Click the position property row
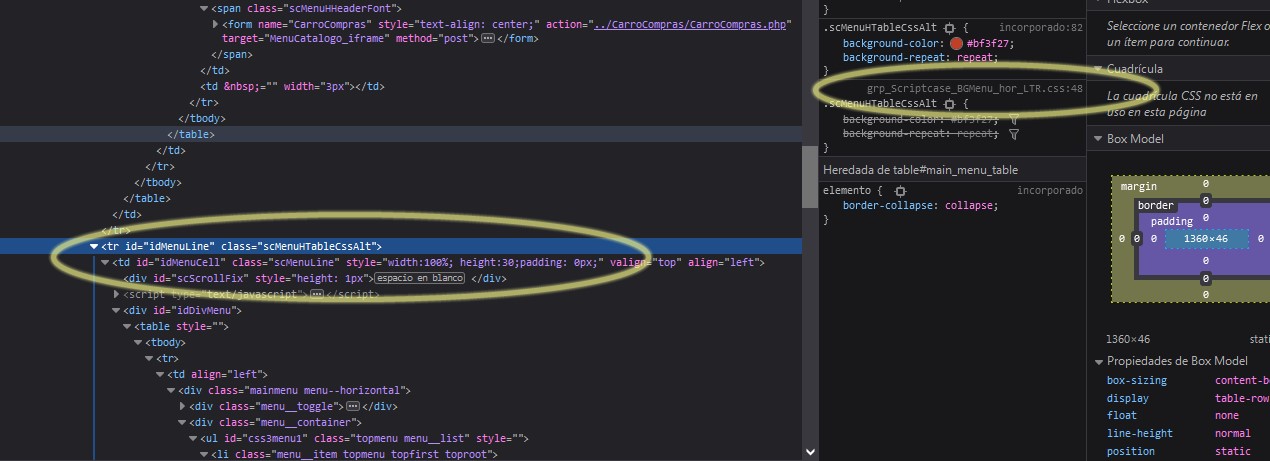 point(1188,452)
